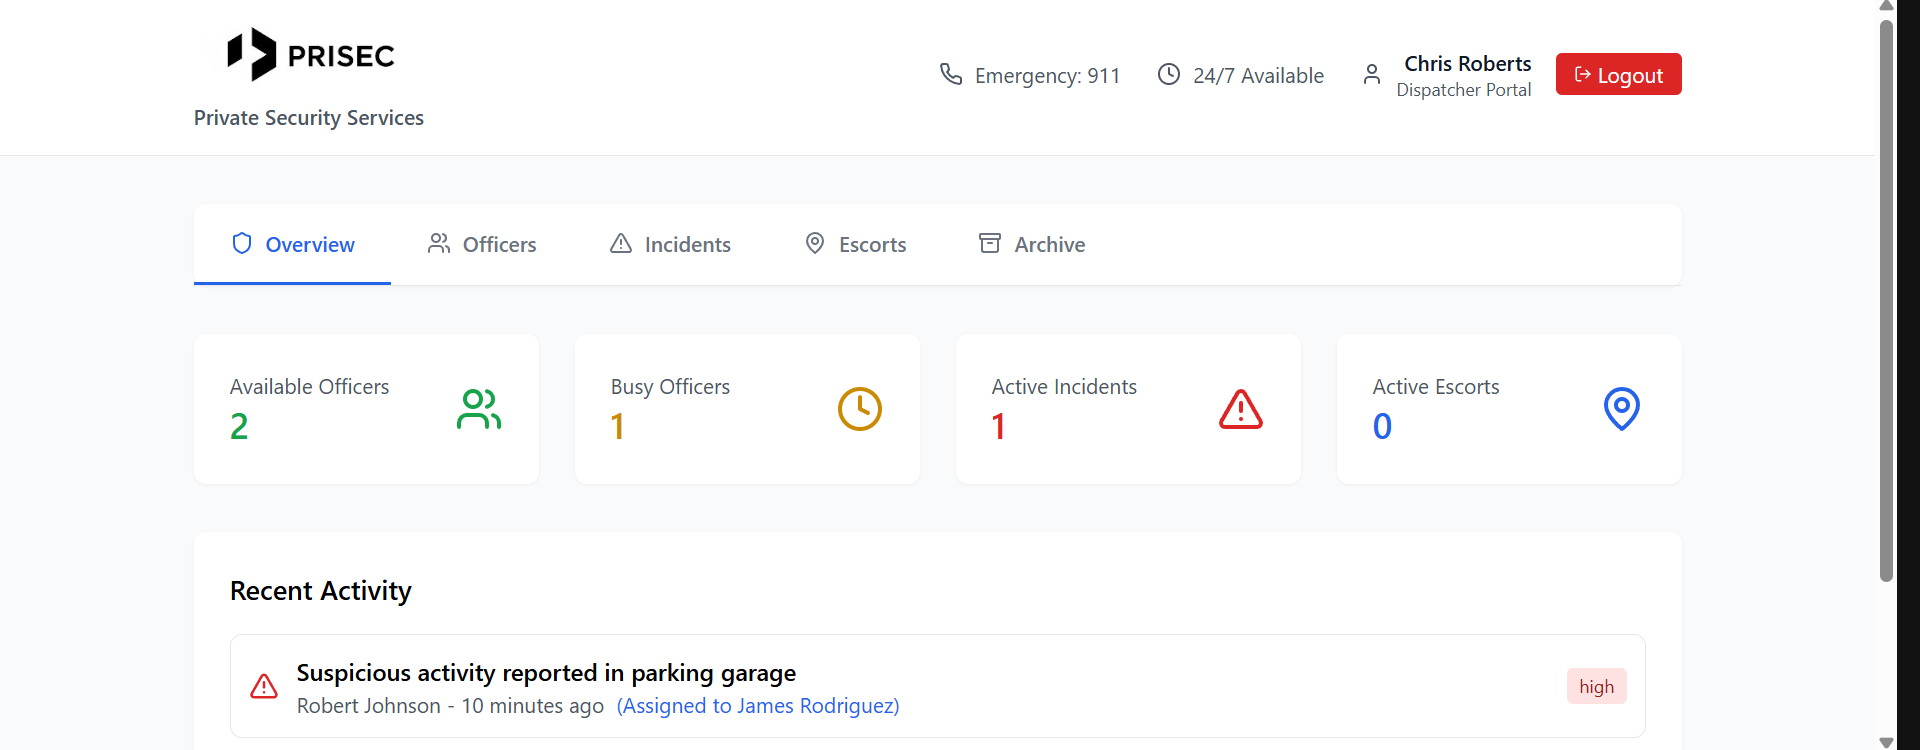1920x750 pixels.
Task: Click the page vertical scrollbar thumb
Action: tap(1886, 300)
